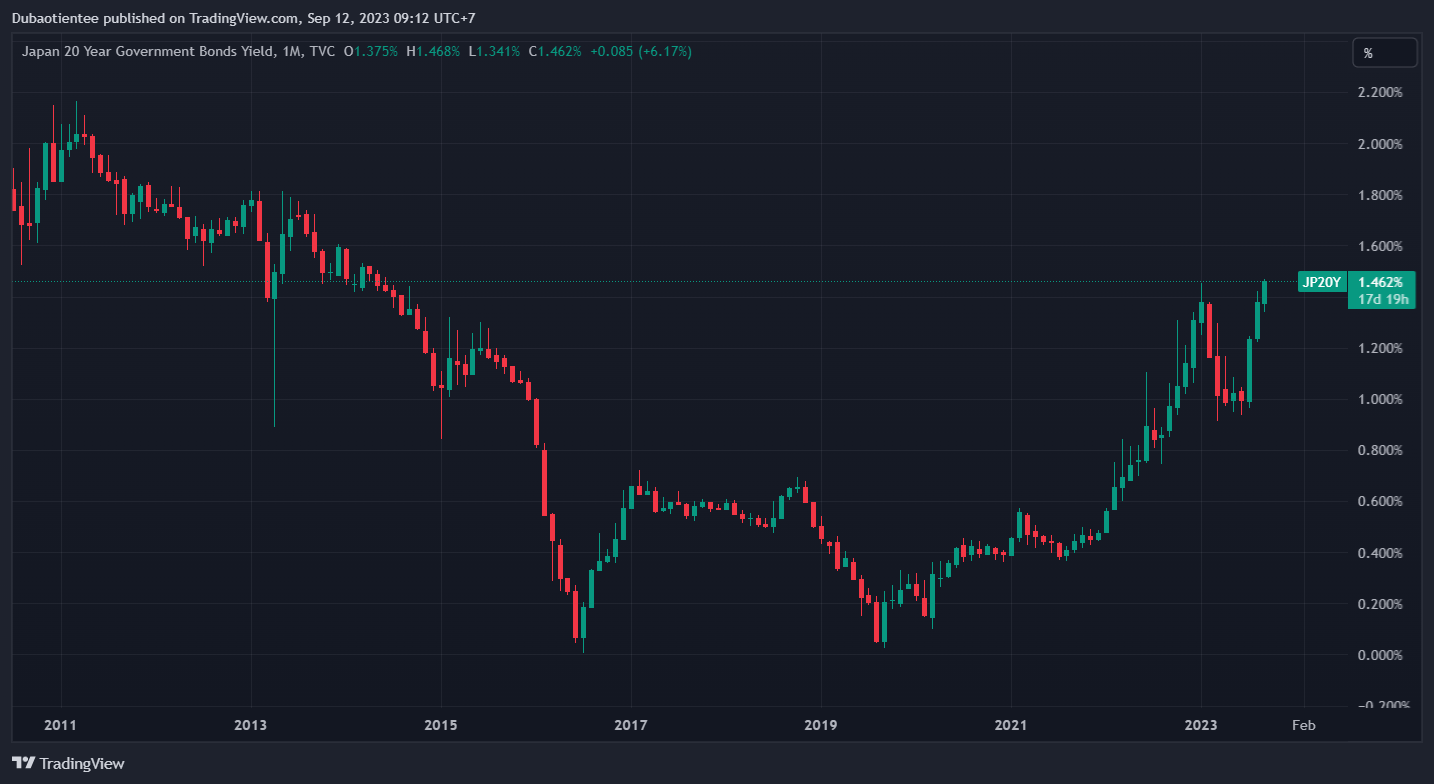Click the 0.000% level on price axis

point(1380,655)
